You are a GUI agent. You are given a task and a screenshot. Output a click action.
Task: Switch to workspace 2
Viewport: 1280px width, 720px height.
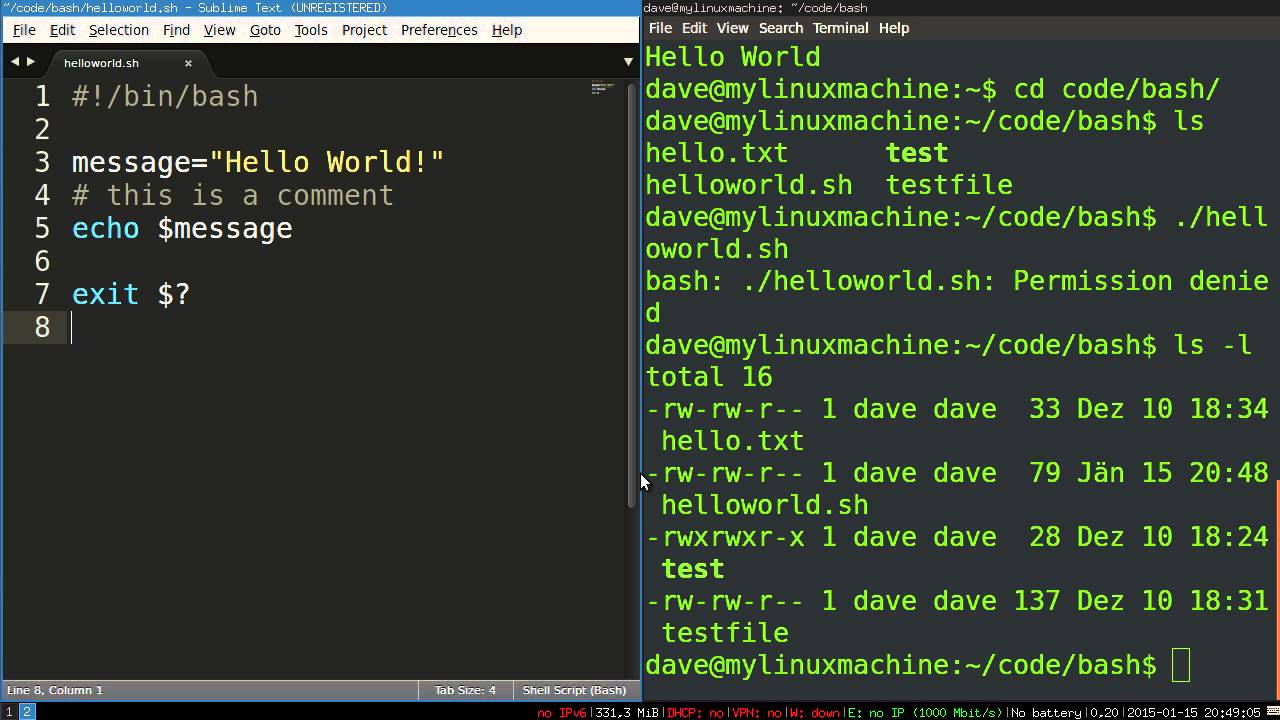point(27,712)
